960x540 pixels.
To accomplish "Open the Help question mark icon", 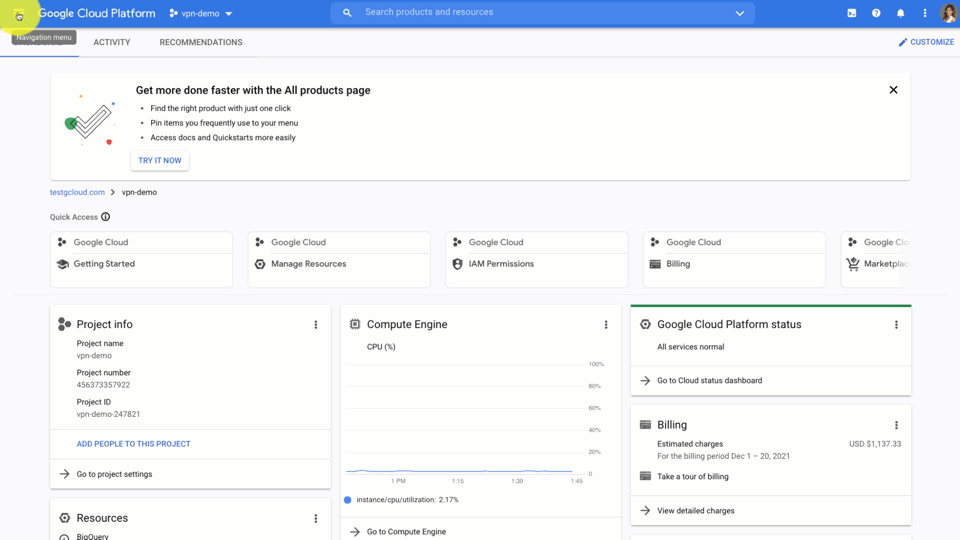I will click(876, 14).
